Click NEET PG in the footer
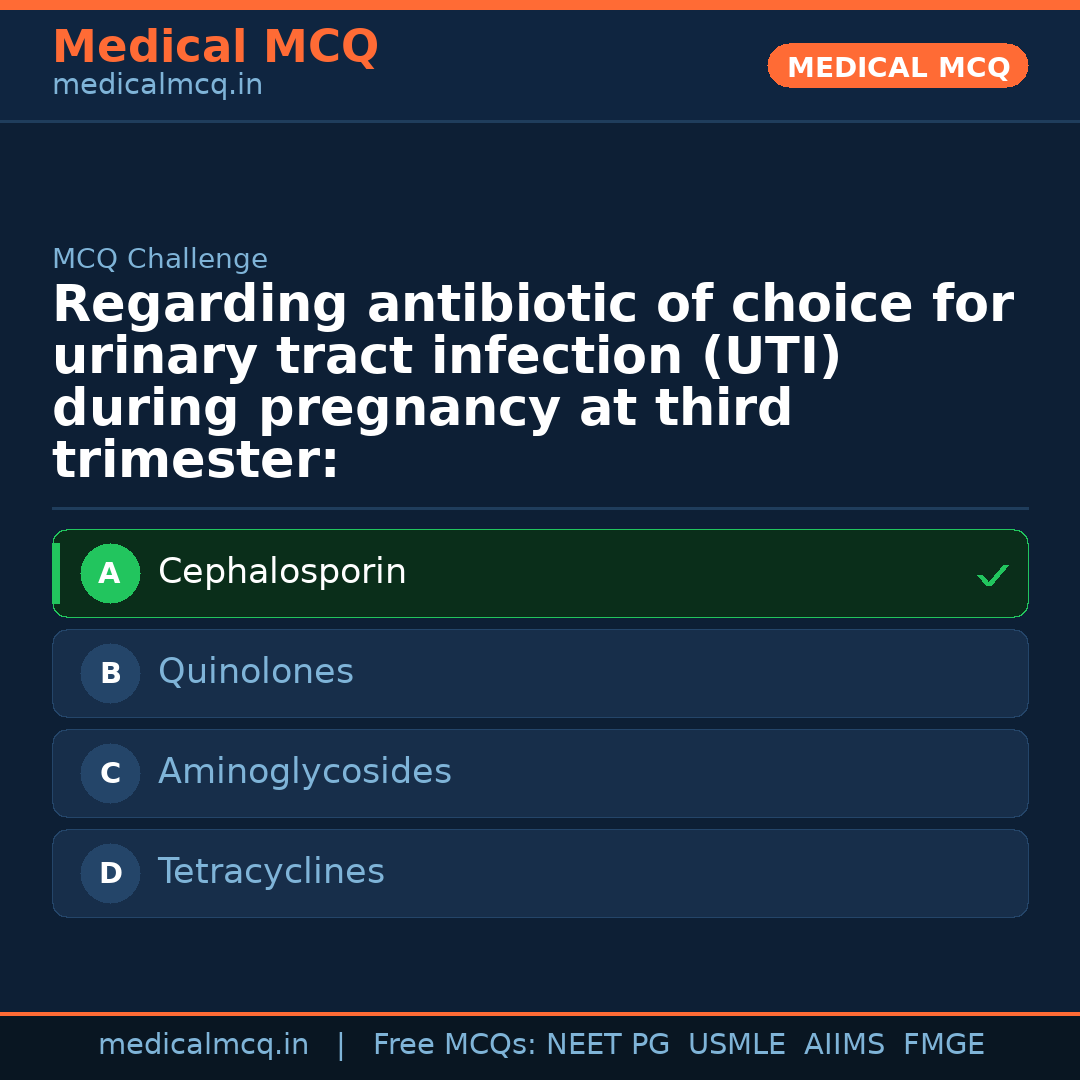 coord(608,1045)
